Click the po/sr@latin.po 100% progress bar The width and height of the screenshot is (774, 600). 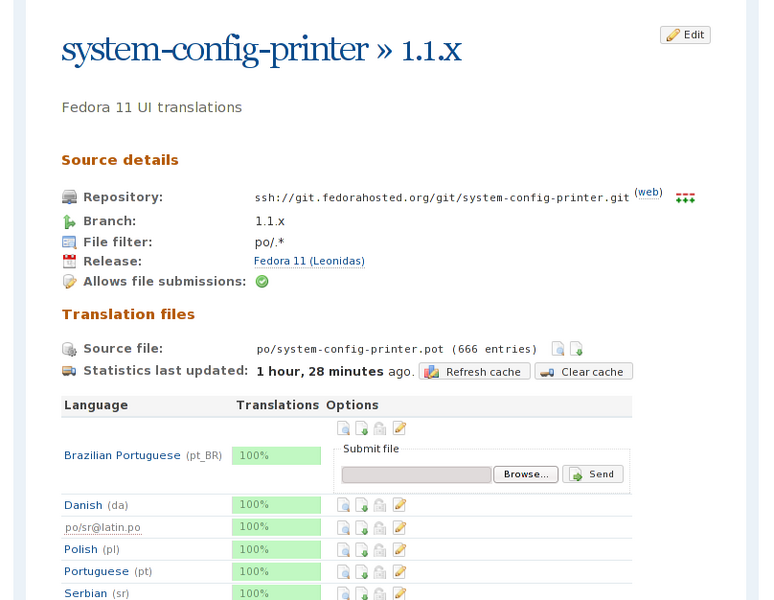276,527
